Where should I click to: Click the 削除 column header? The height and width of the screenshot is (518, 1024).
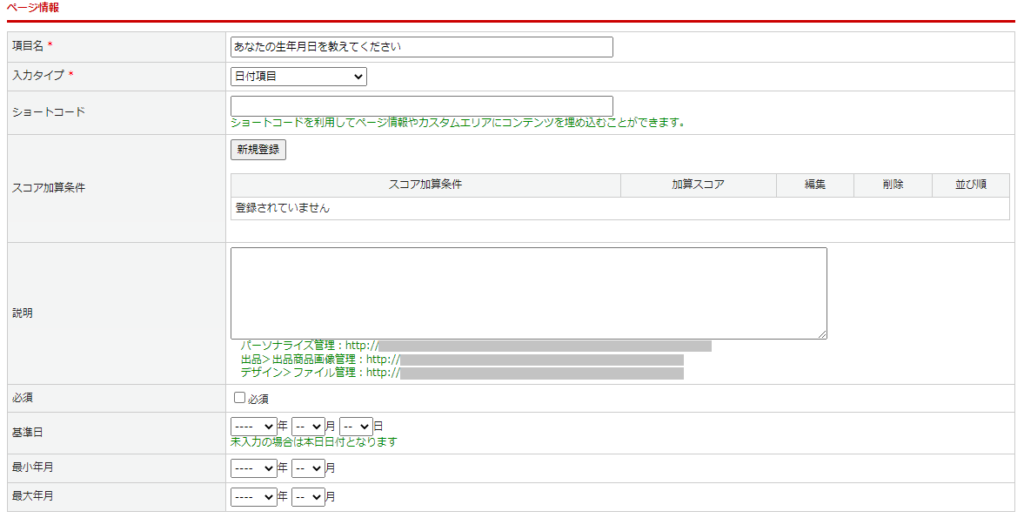click(893, 185)
